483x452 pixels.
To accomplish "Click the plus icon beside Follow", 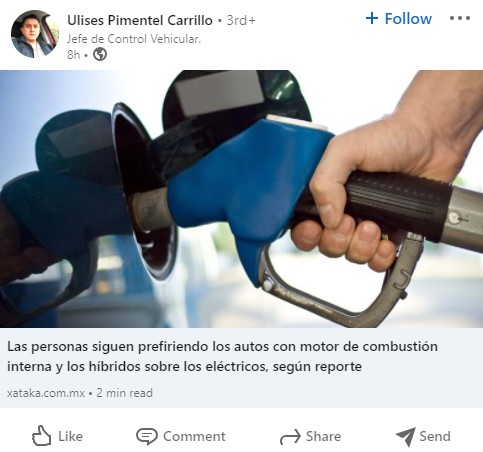I will point(372,18).
